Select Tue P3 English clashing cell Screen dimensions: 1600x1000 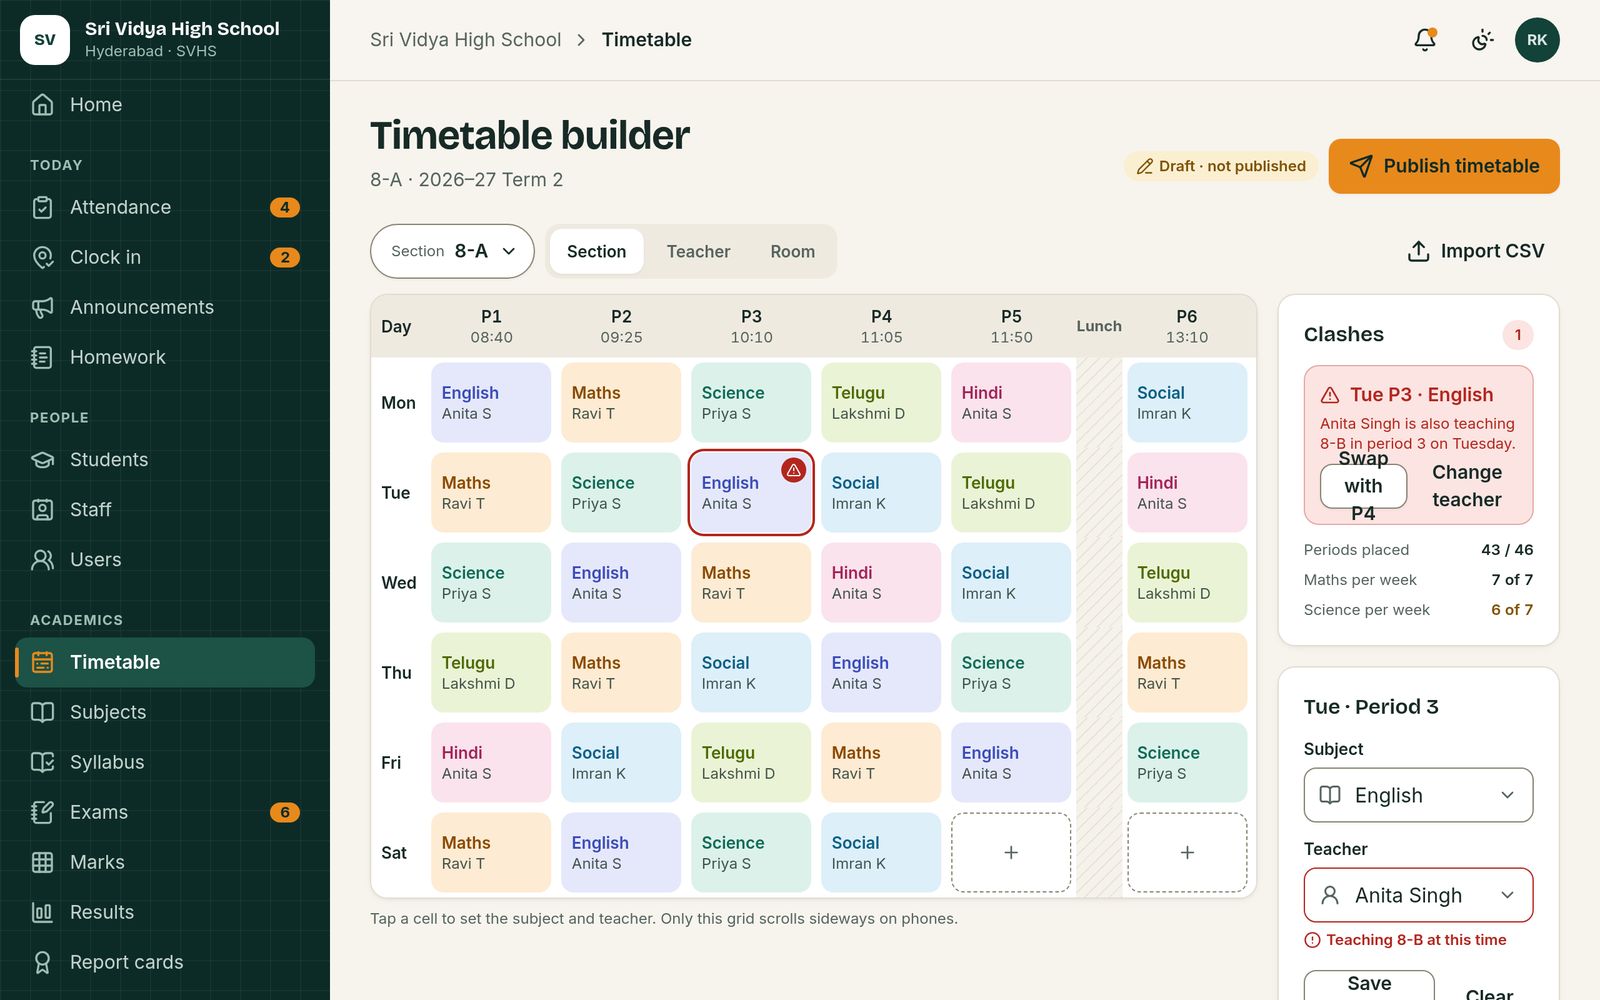(x=751, y=492)
